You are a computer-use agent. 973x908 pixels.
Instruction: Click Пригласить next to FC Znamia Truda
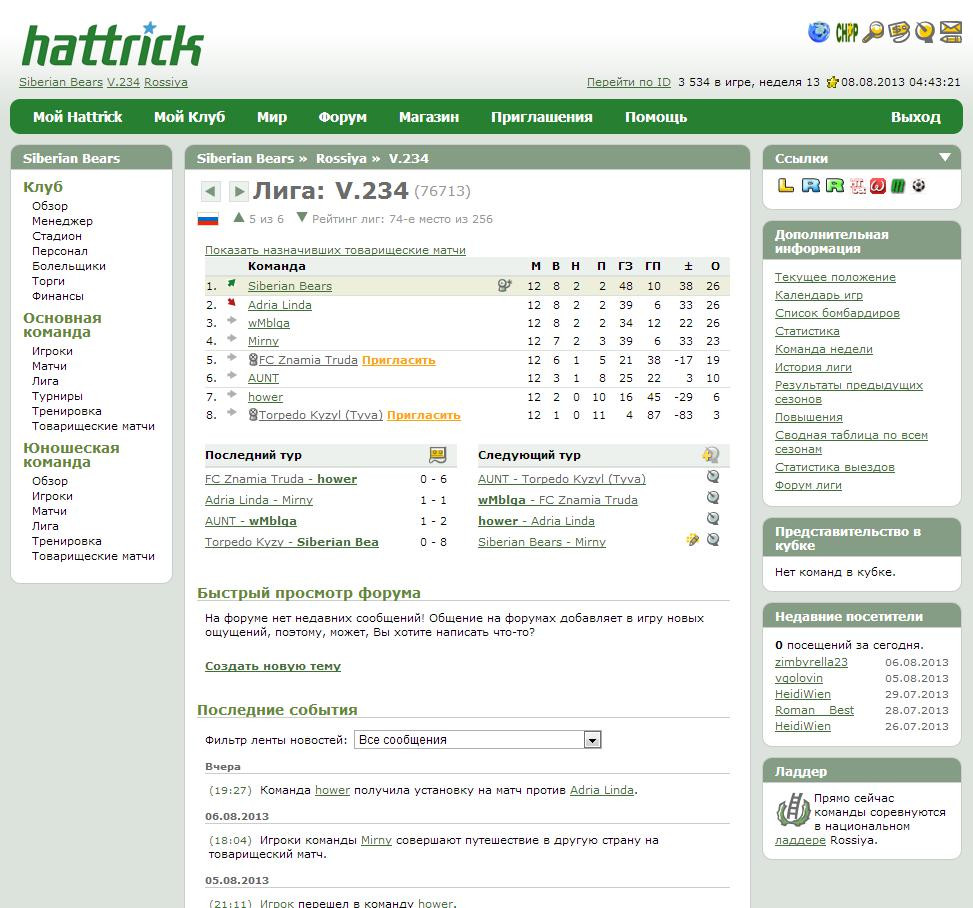(398, 360)
